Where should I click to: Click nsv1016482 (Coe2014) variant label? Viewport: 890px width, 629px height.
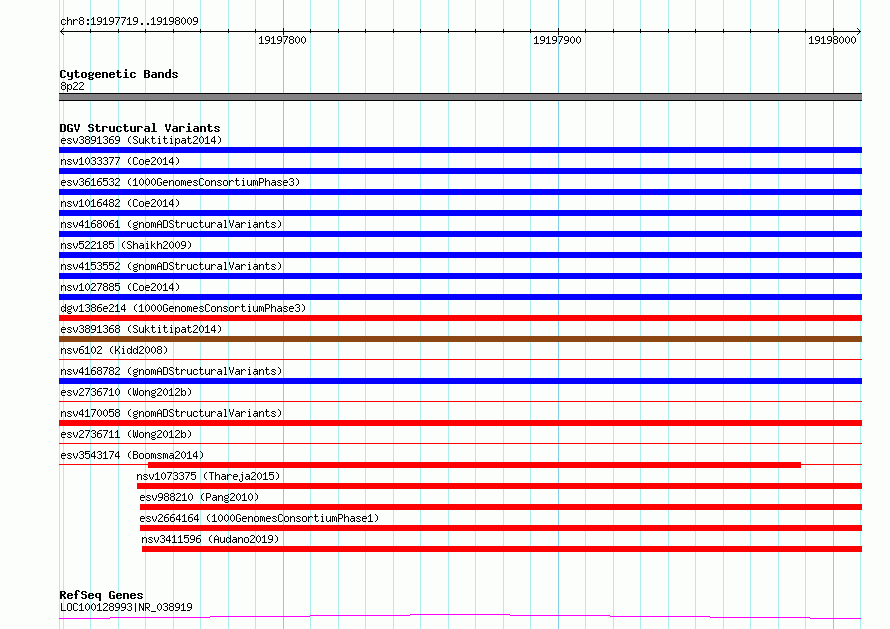[120, 203]
